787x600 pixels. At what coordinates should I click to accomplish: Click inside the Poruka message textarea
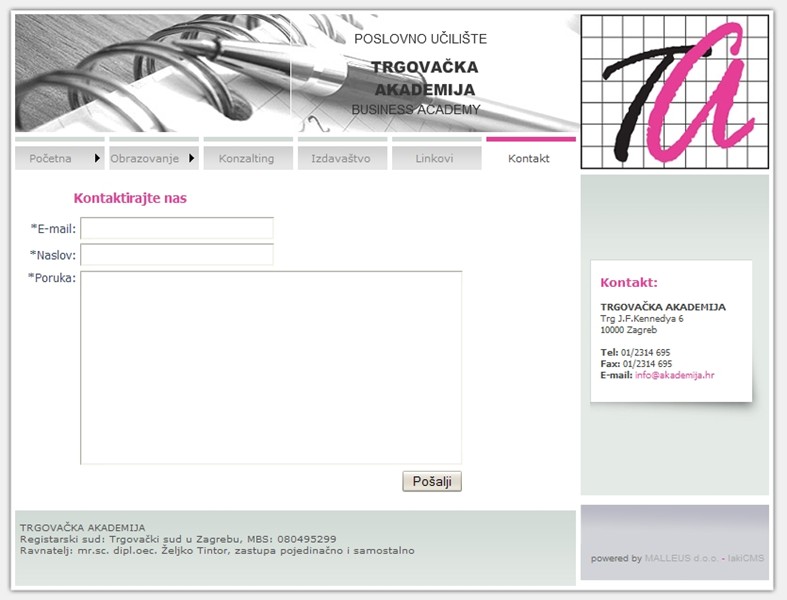[271, 368]
